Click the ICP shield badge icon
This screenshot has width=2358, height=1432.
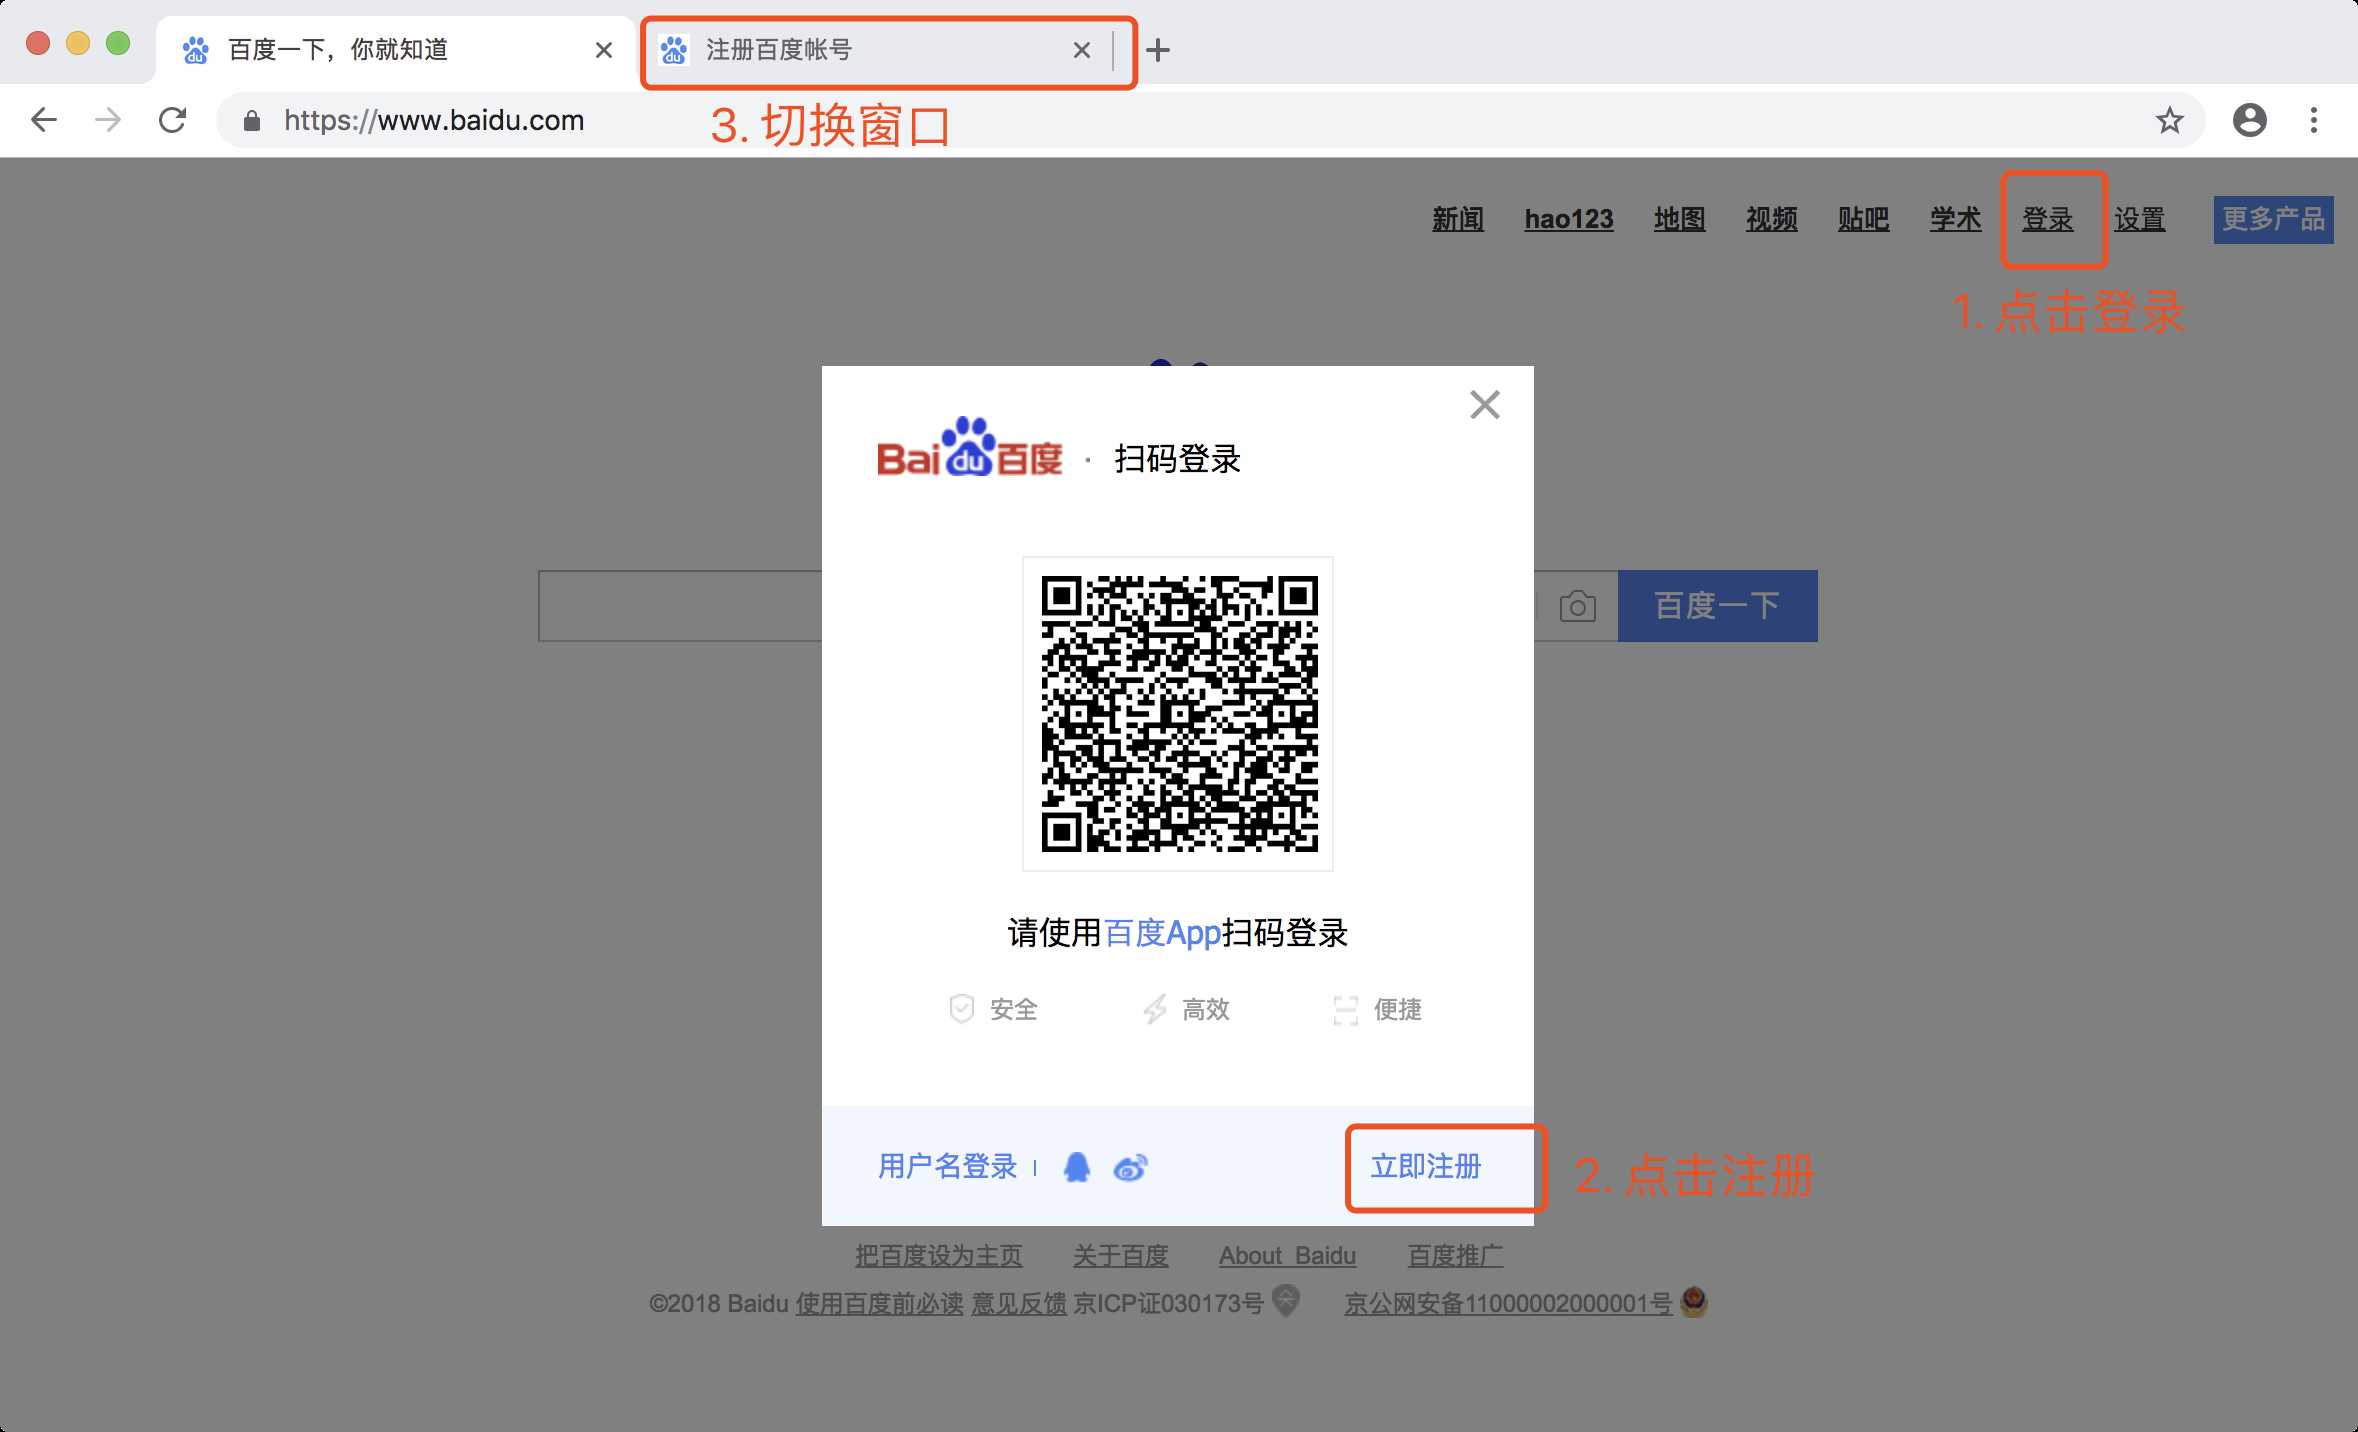1286,1301
